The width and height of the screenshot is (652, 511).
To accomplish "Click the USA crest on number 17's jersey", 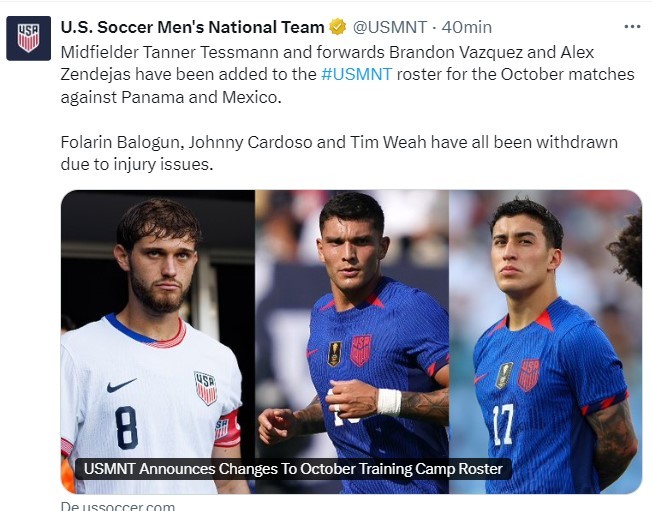I will [x=528, y=375].
